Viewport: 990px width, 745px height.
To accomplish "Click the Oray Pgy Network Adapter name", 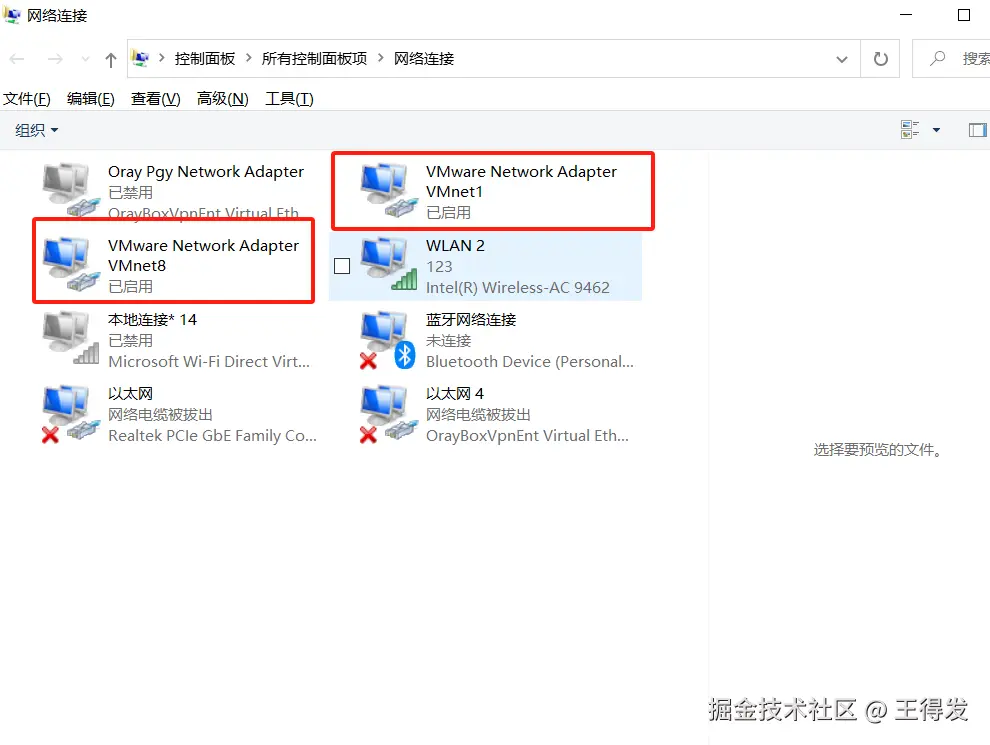I will coord(206,172).
